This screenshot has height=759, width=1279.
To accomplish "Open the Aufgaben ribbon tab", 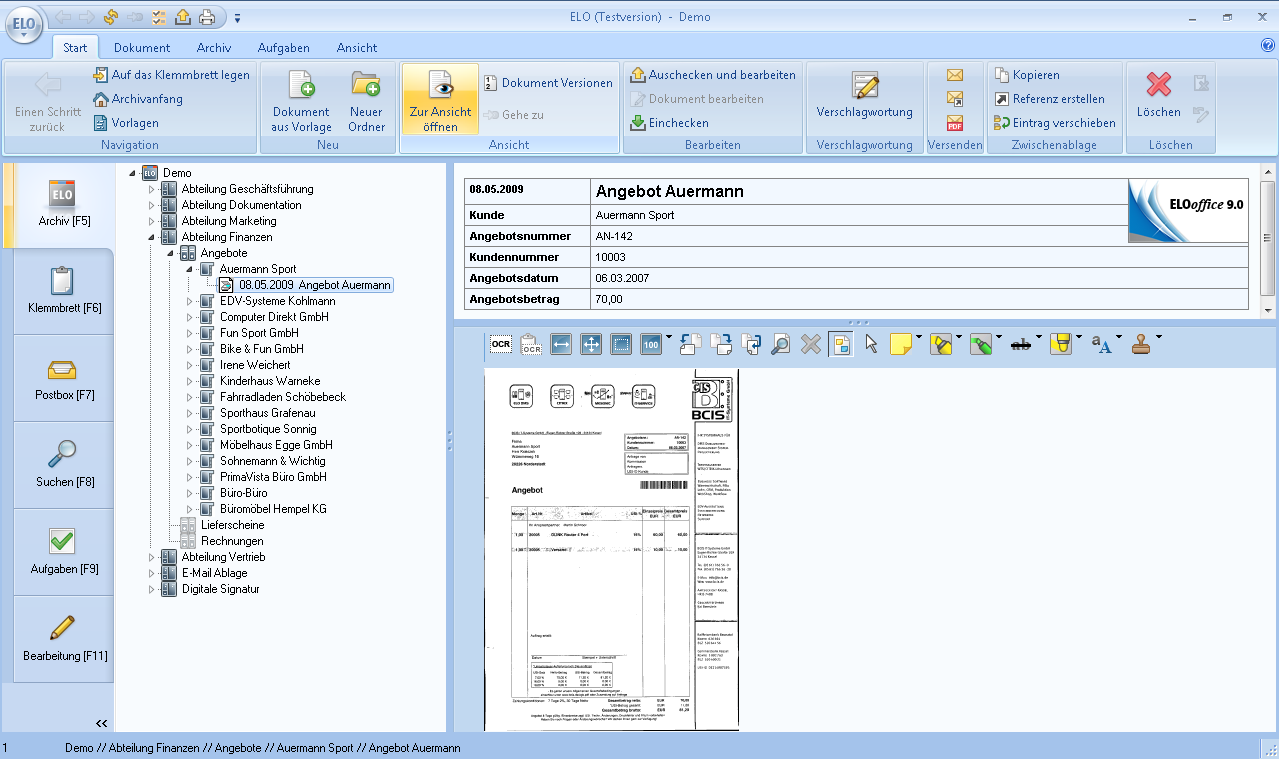I will click(x=283, y=47).
